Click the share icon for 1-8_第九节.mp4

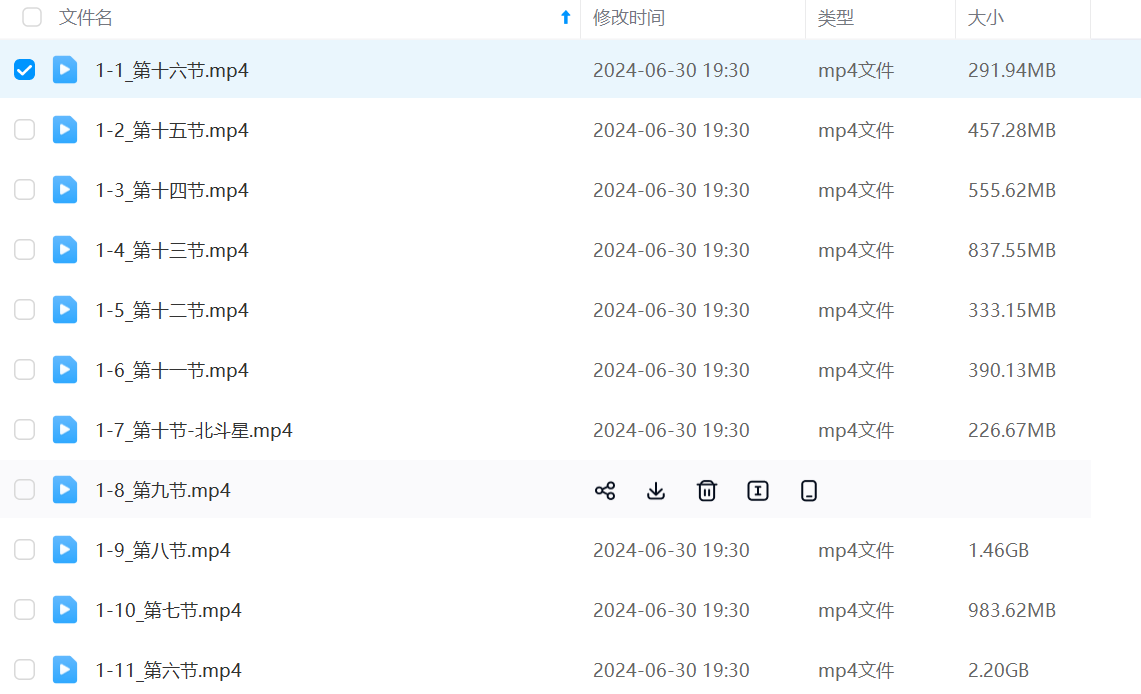pos(605,490)
